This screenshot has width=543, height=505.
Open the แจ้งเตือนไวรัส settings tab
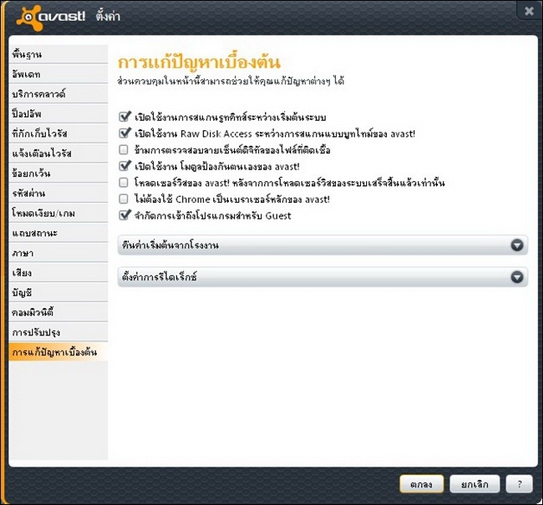[x=59, y=153]
